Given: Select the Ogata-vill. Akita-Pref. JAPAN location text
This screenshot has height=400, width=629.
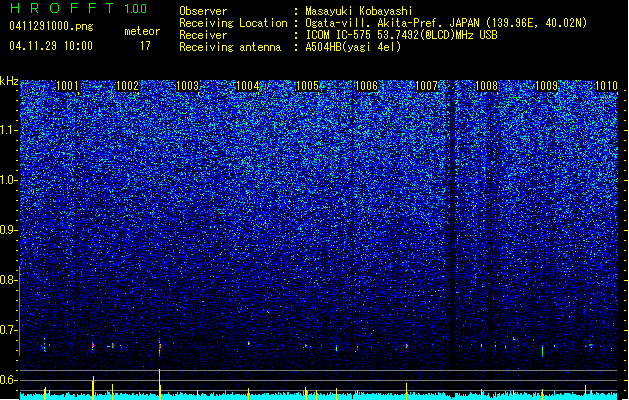Looking at the screenshot, I should pos(446,23).
